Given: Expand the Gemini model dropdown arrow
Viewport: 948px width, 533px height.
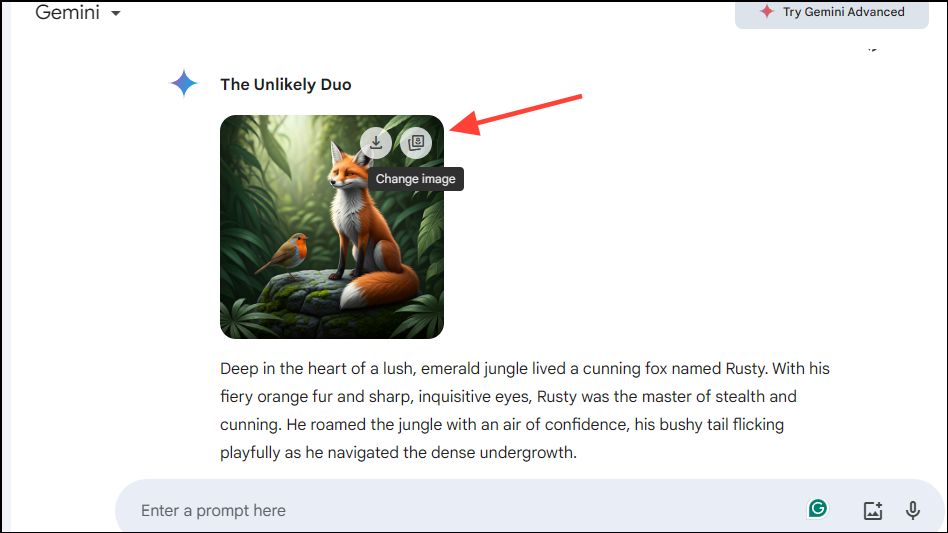Looking at the screenshot, I should 115,13.
